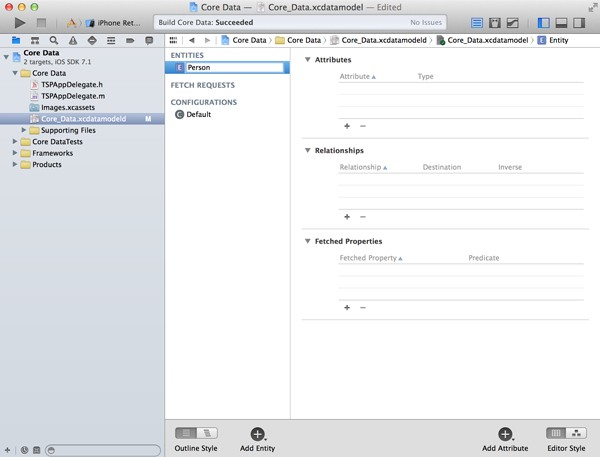Open the Debug navigator
The image size is (600, 457).
pos(111,40)
